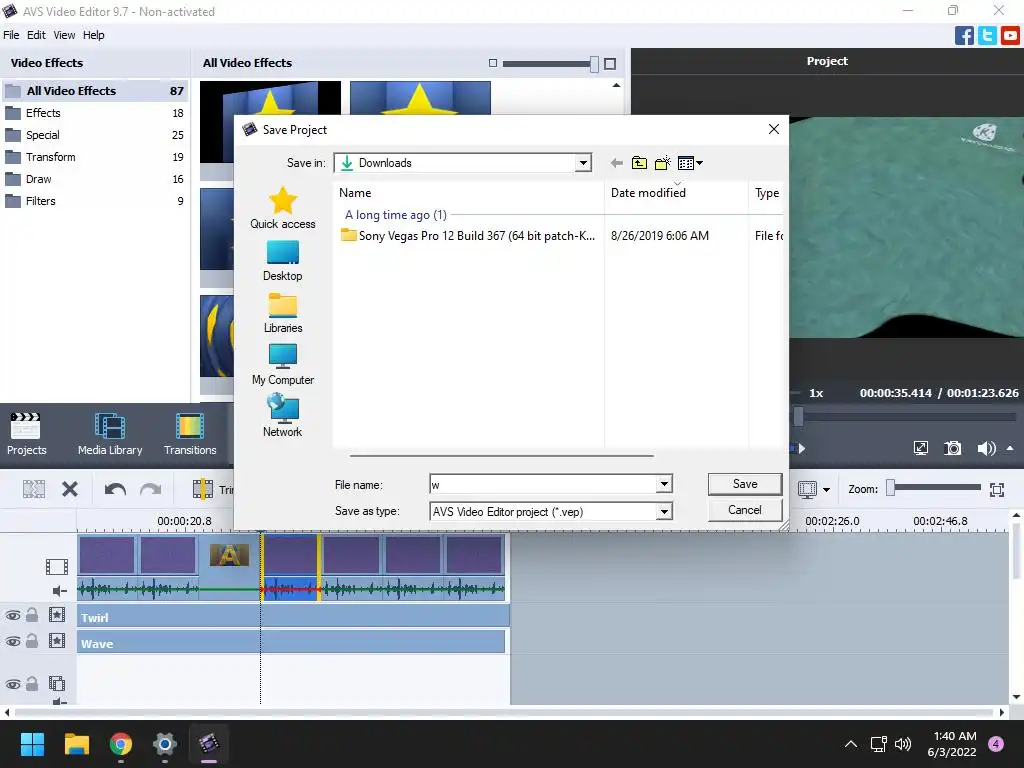Viewport: 1024px width, 768px height.
Task: Click the delete X timeline tool
Action: coord(70,489)
